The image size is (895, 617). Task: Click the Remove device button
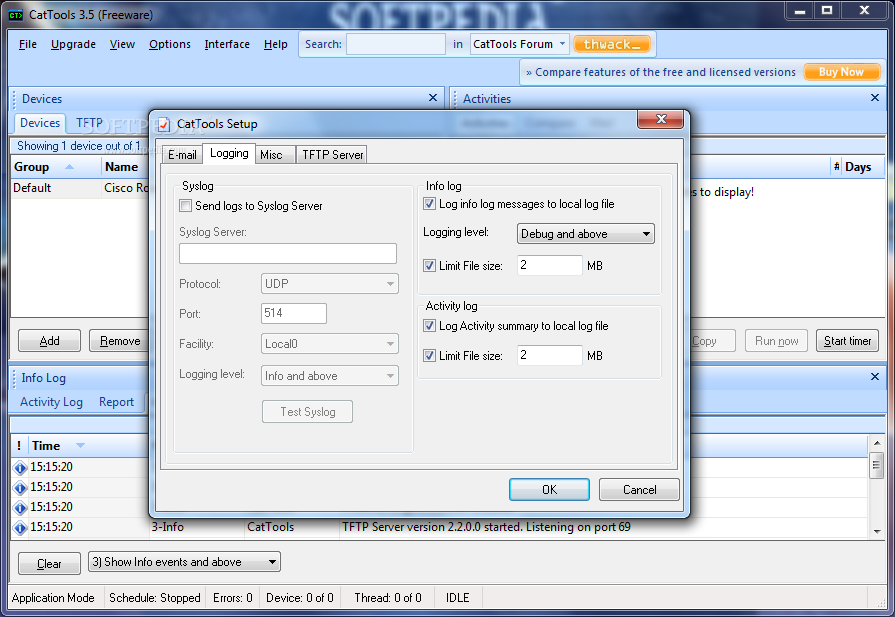(x=119, y=341)
